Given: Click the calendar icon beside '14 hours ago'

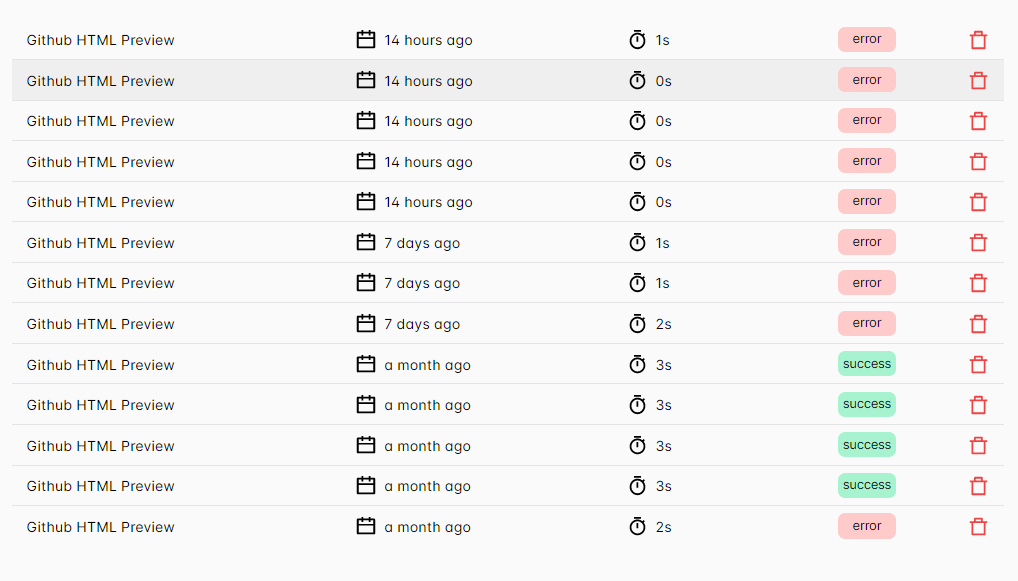Looking at the screenshot, I should point(365,39).
